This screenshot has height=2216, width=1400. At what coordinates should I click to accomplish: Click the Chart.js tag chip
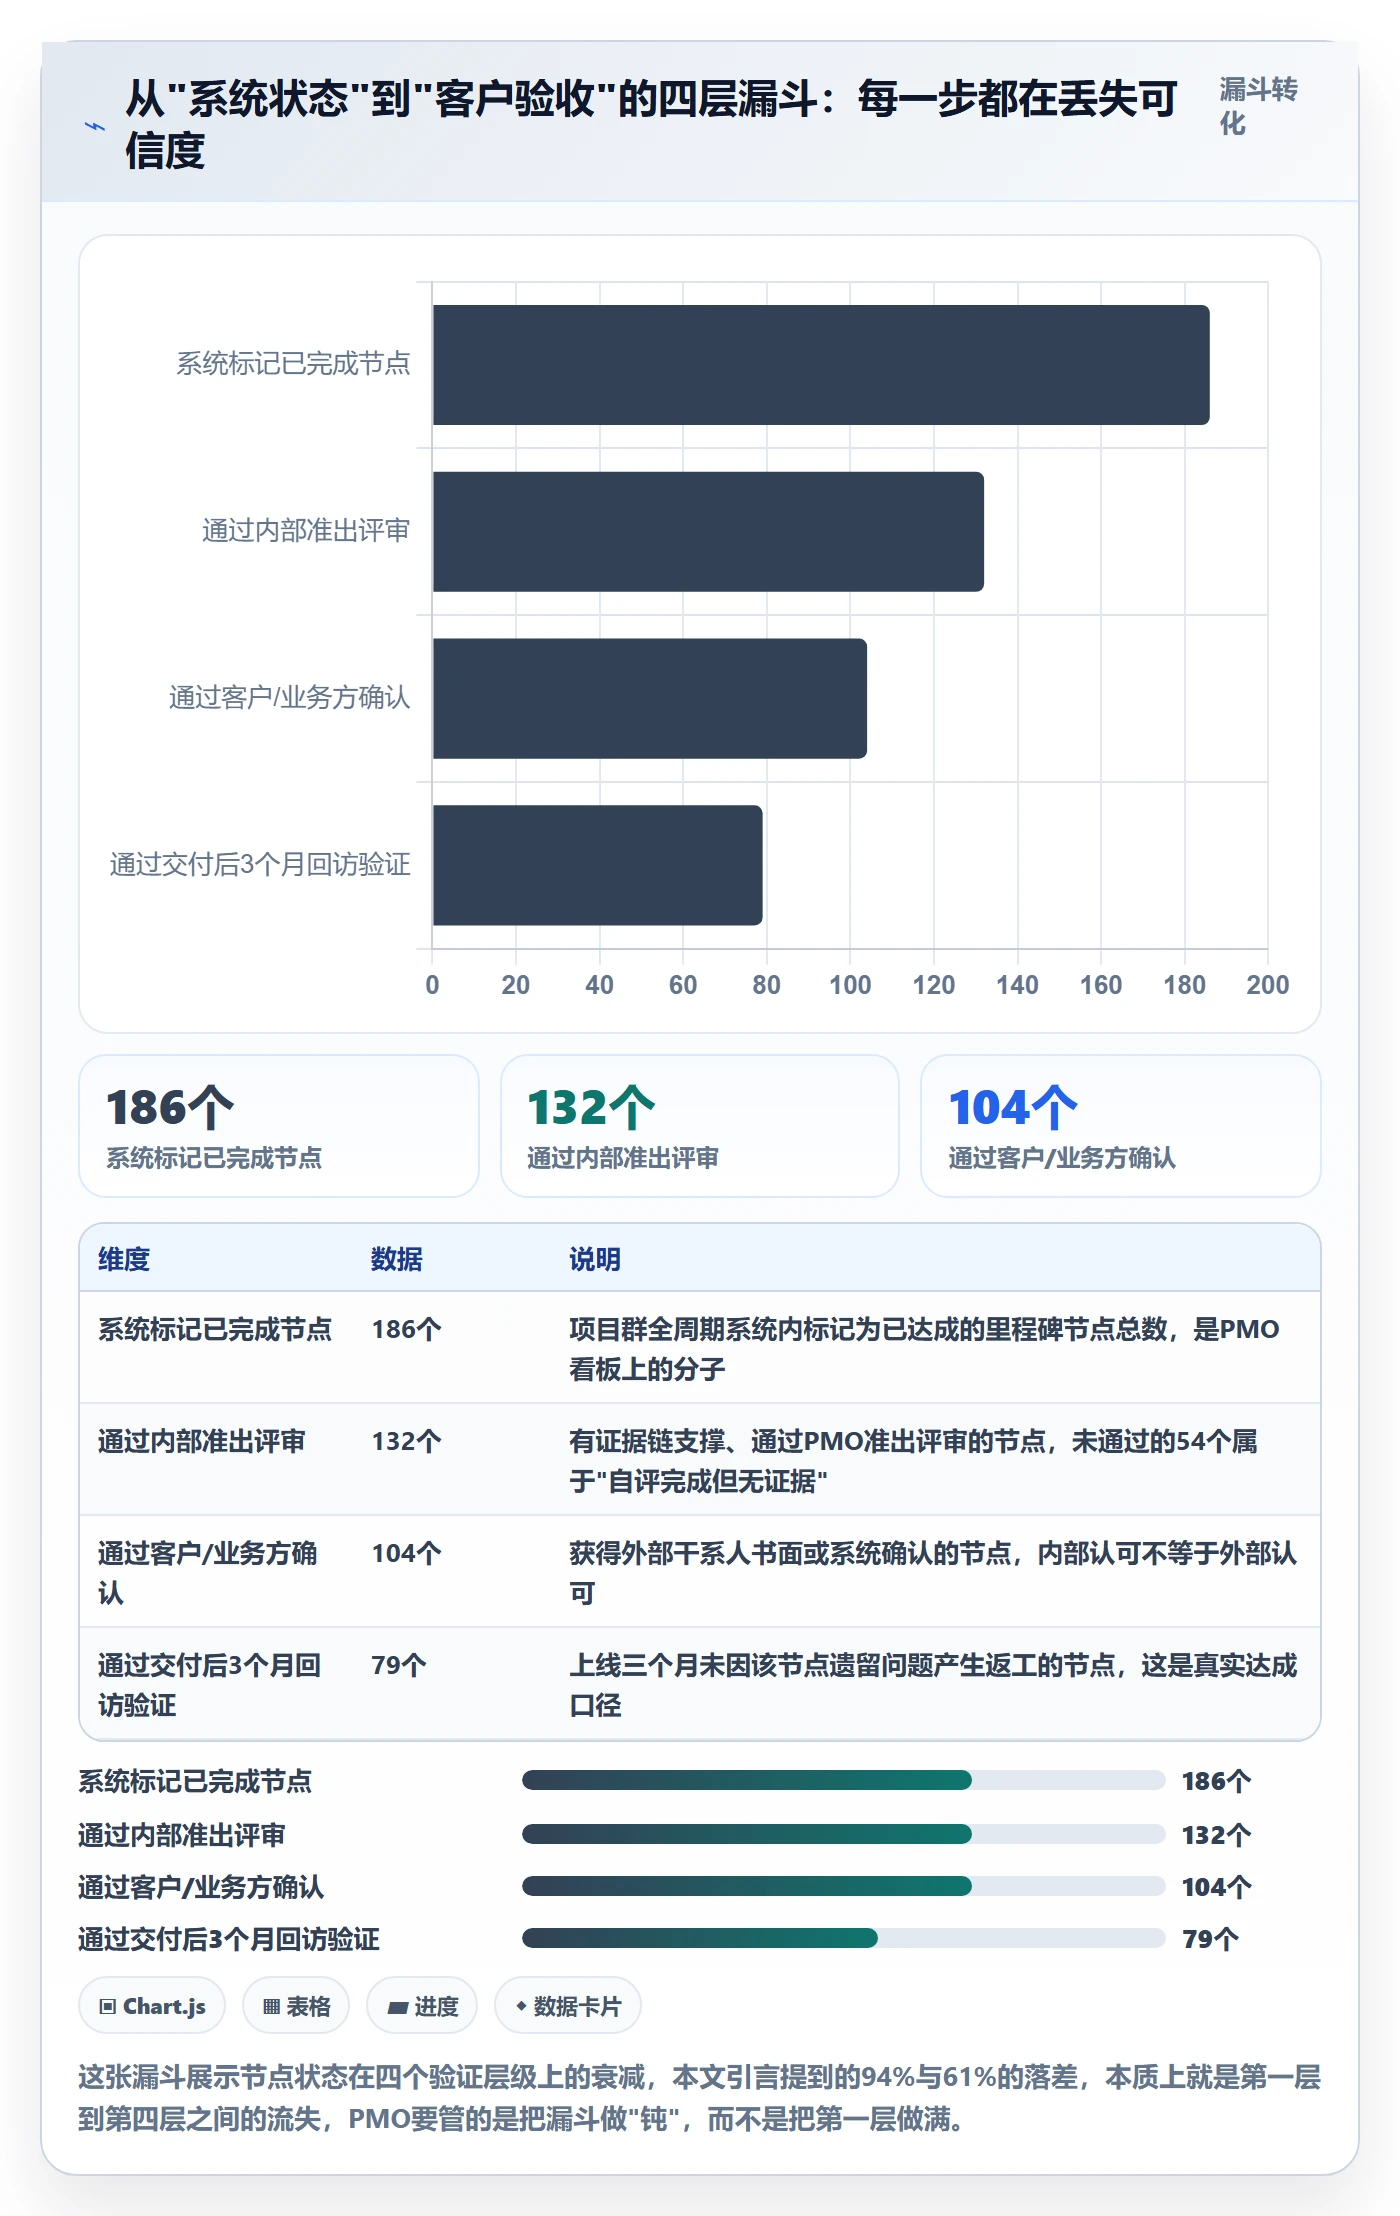(x=152, y=2006)
